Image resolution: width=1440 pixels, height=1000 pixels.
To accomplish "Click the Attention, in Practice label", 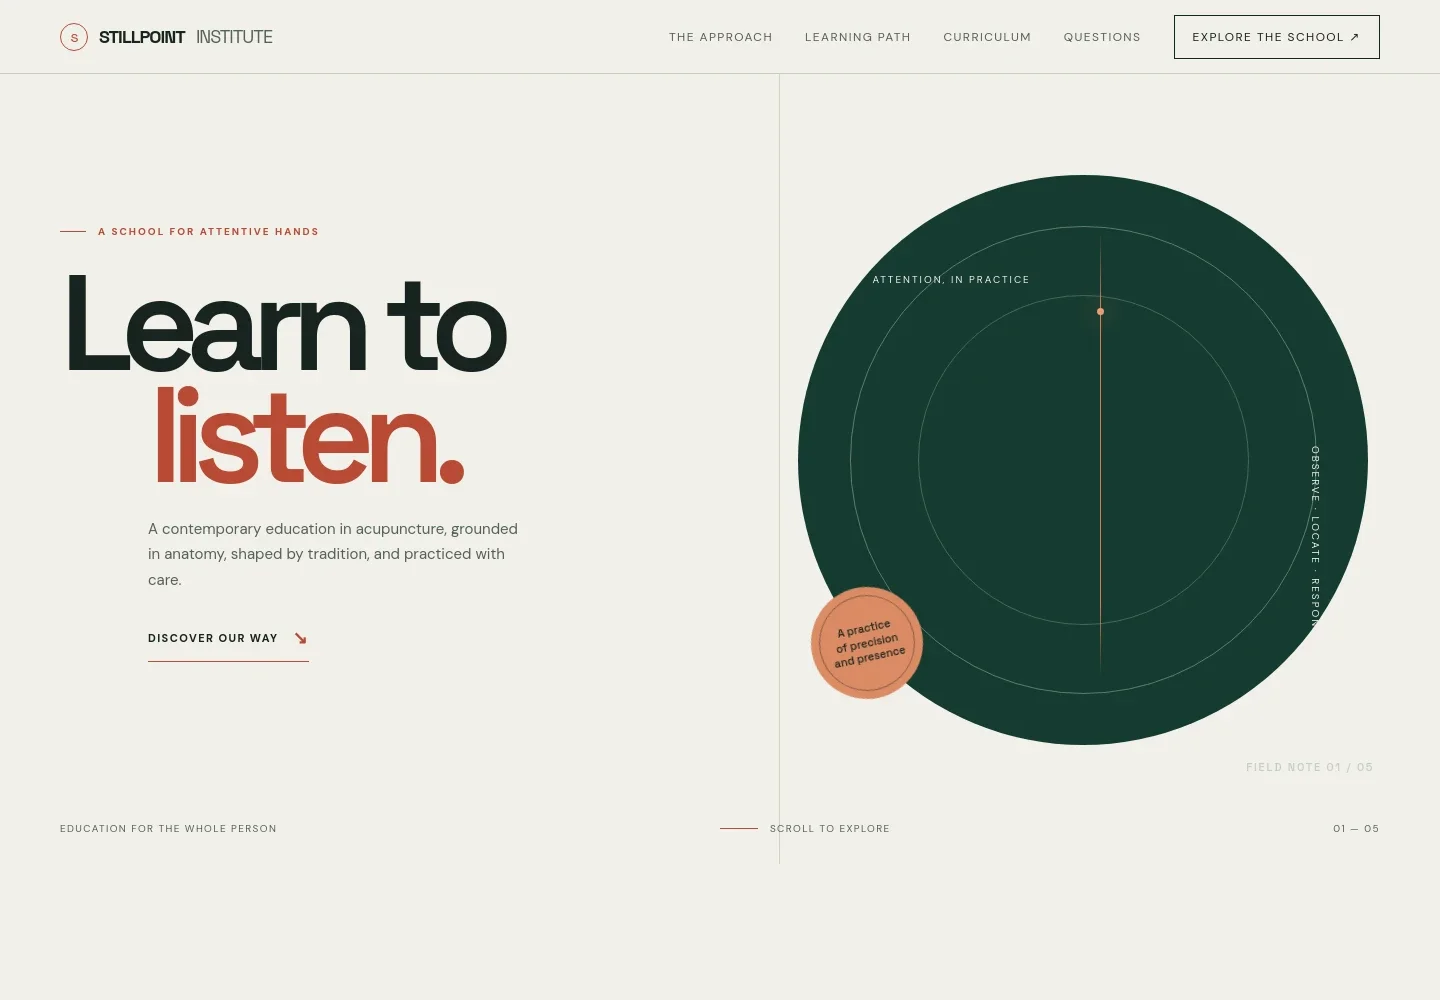I will click(x=951, y=280).
